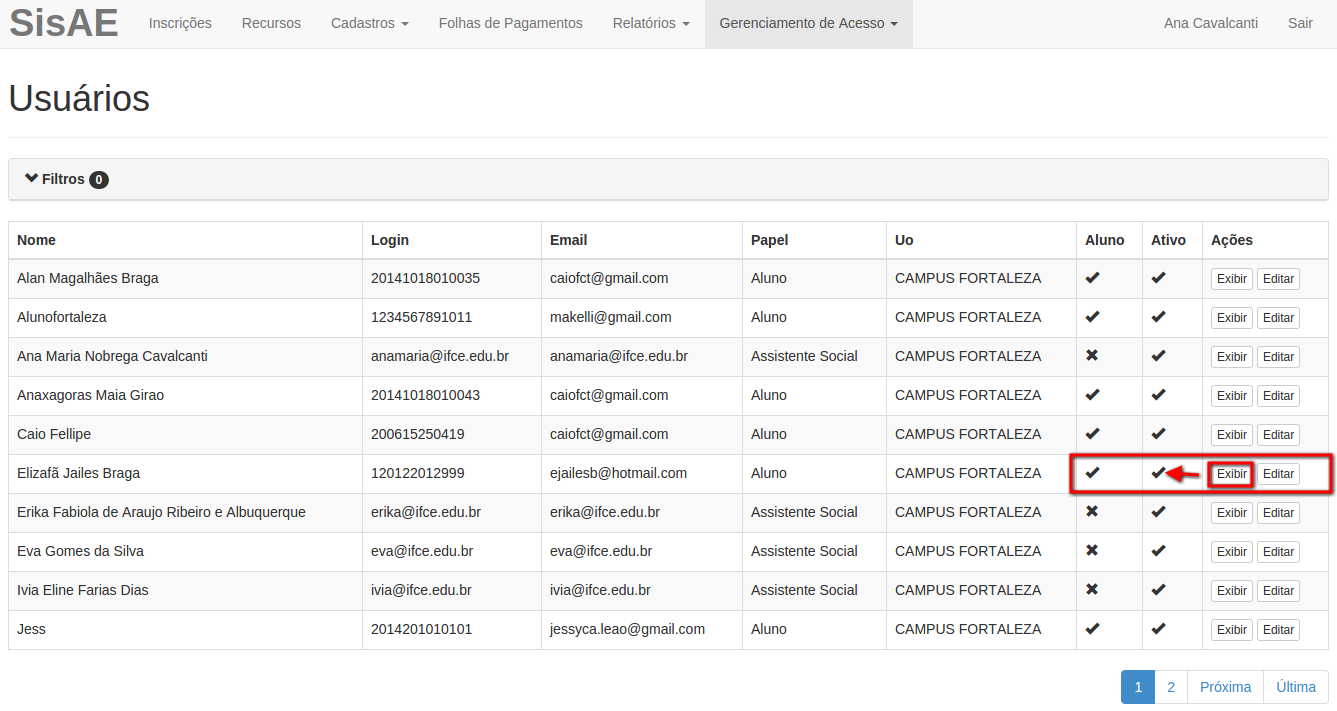The width and height of the screenshot is (1337, 711).
Task: Click Editar for Caio Fellipe
Action: click(x=1278, y=435)
